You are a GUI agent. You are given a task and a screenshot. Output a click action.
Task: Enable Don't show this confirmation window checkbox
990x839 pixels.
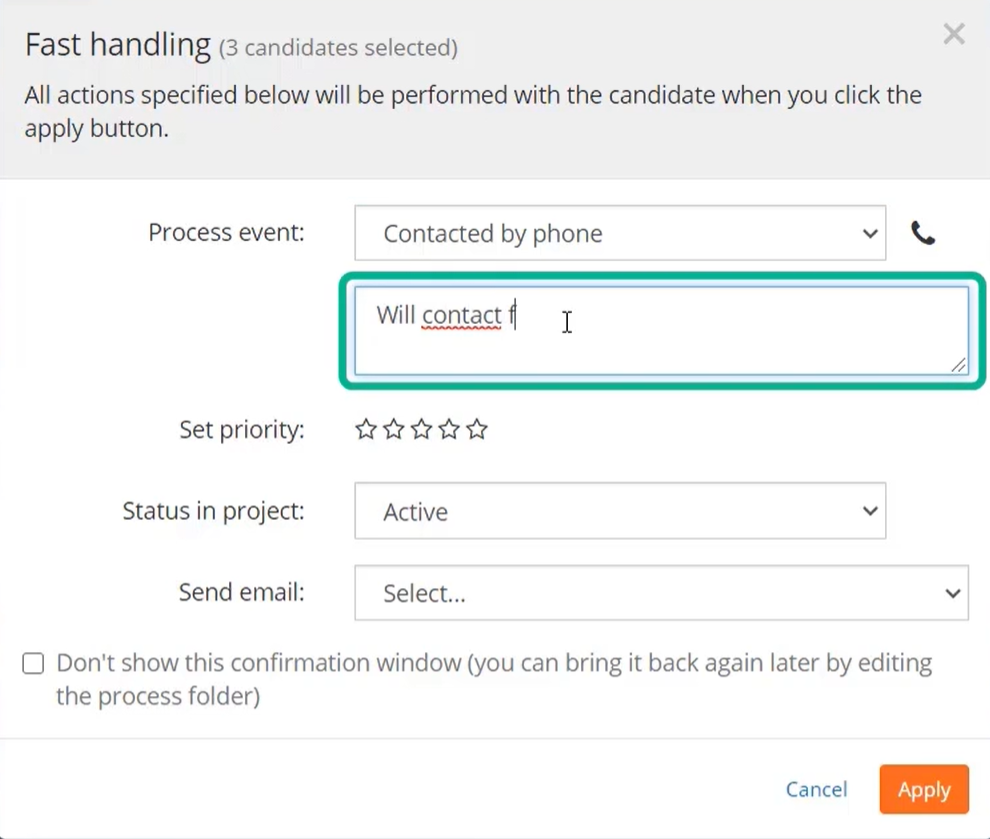click(x=33, y=663)
